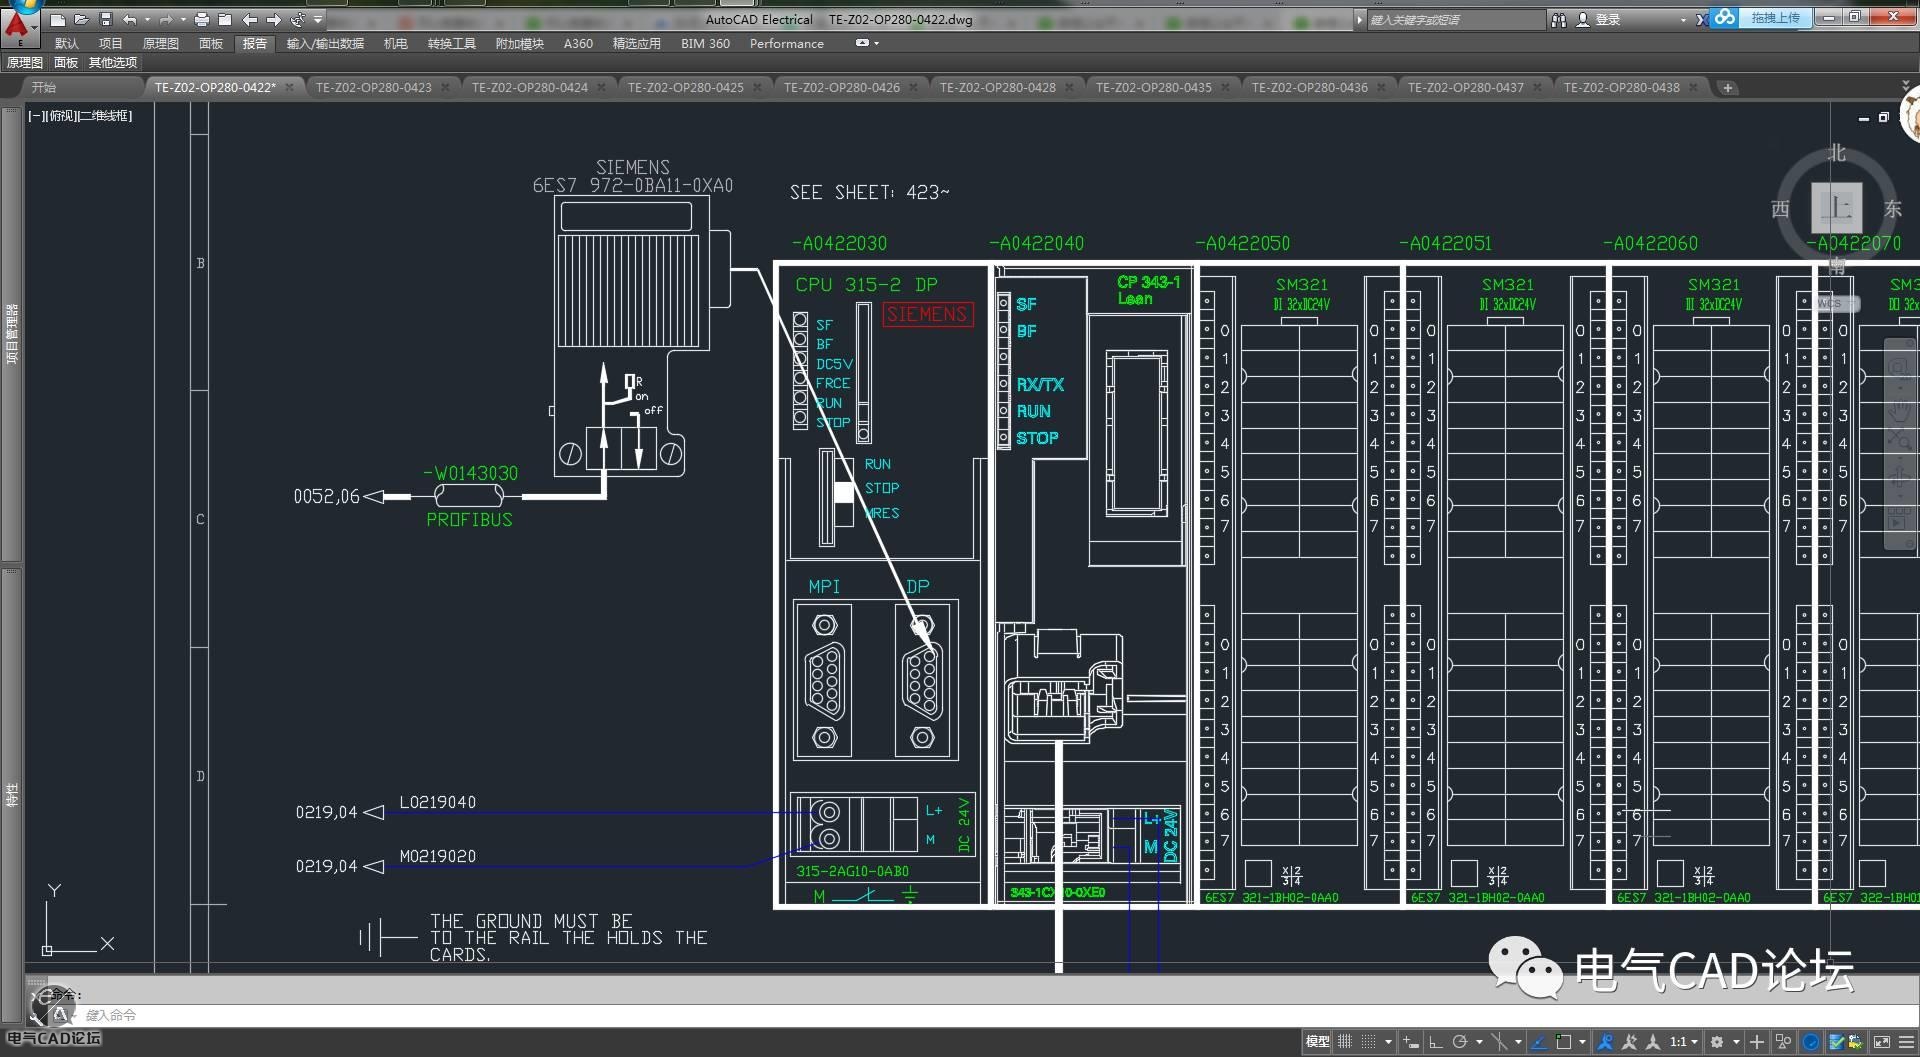Open the 输入/输出数据 ribbon tab
This screenshot has height=1057, width=1920.
click(x=325, y=44)
